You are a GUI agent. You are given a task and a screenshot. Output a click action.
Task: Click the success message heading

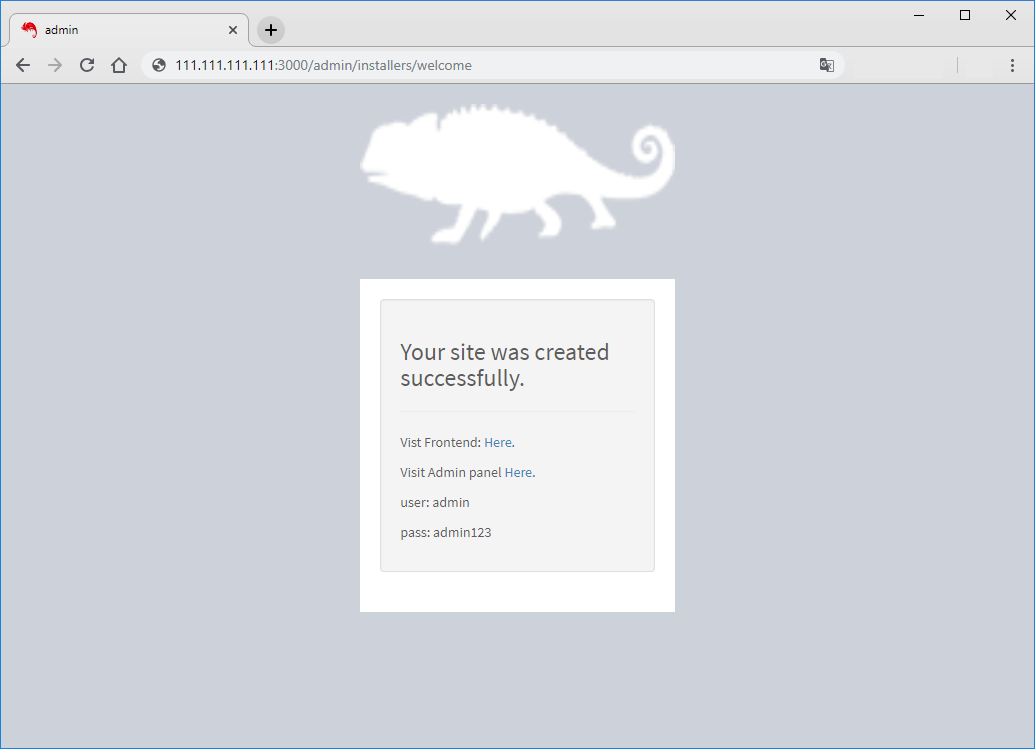tap(504, 365)
